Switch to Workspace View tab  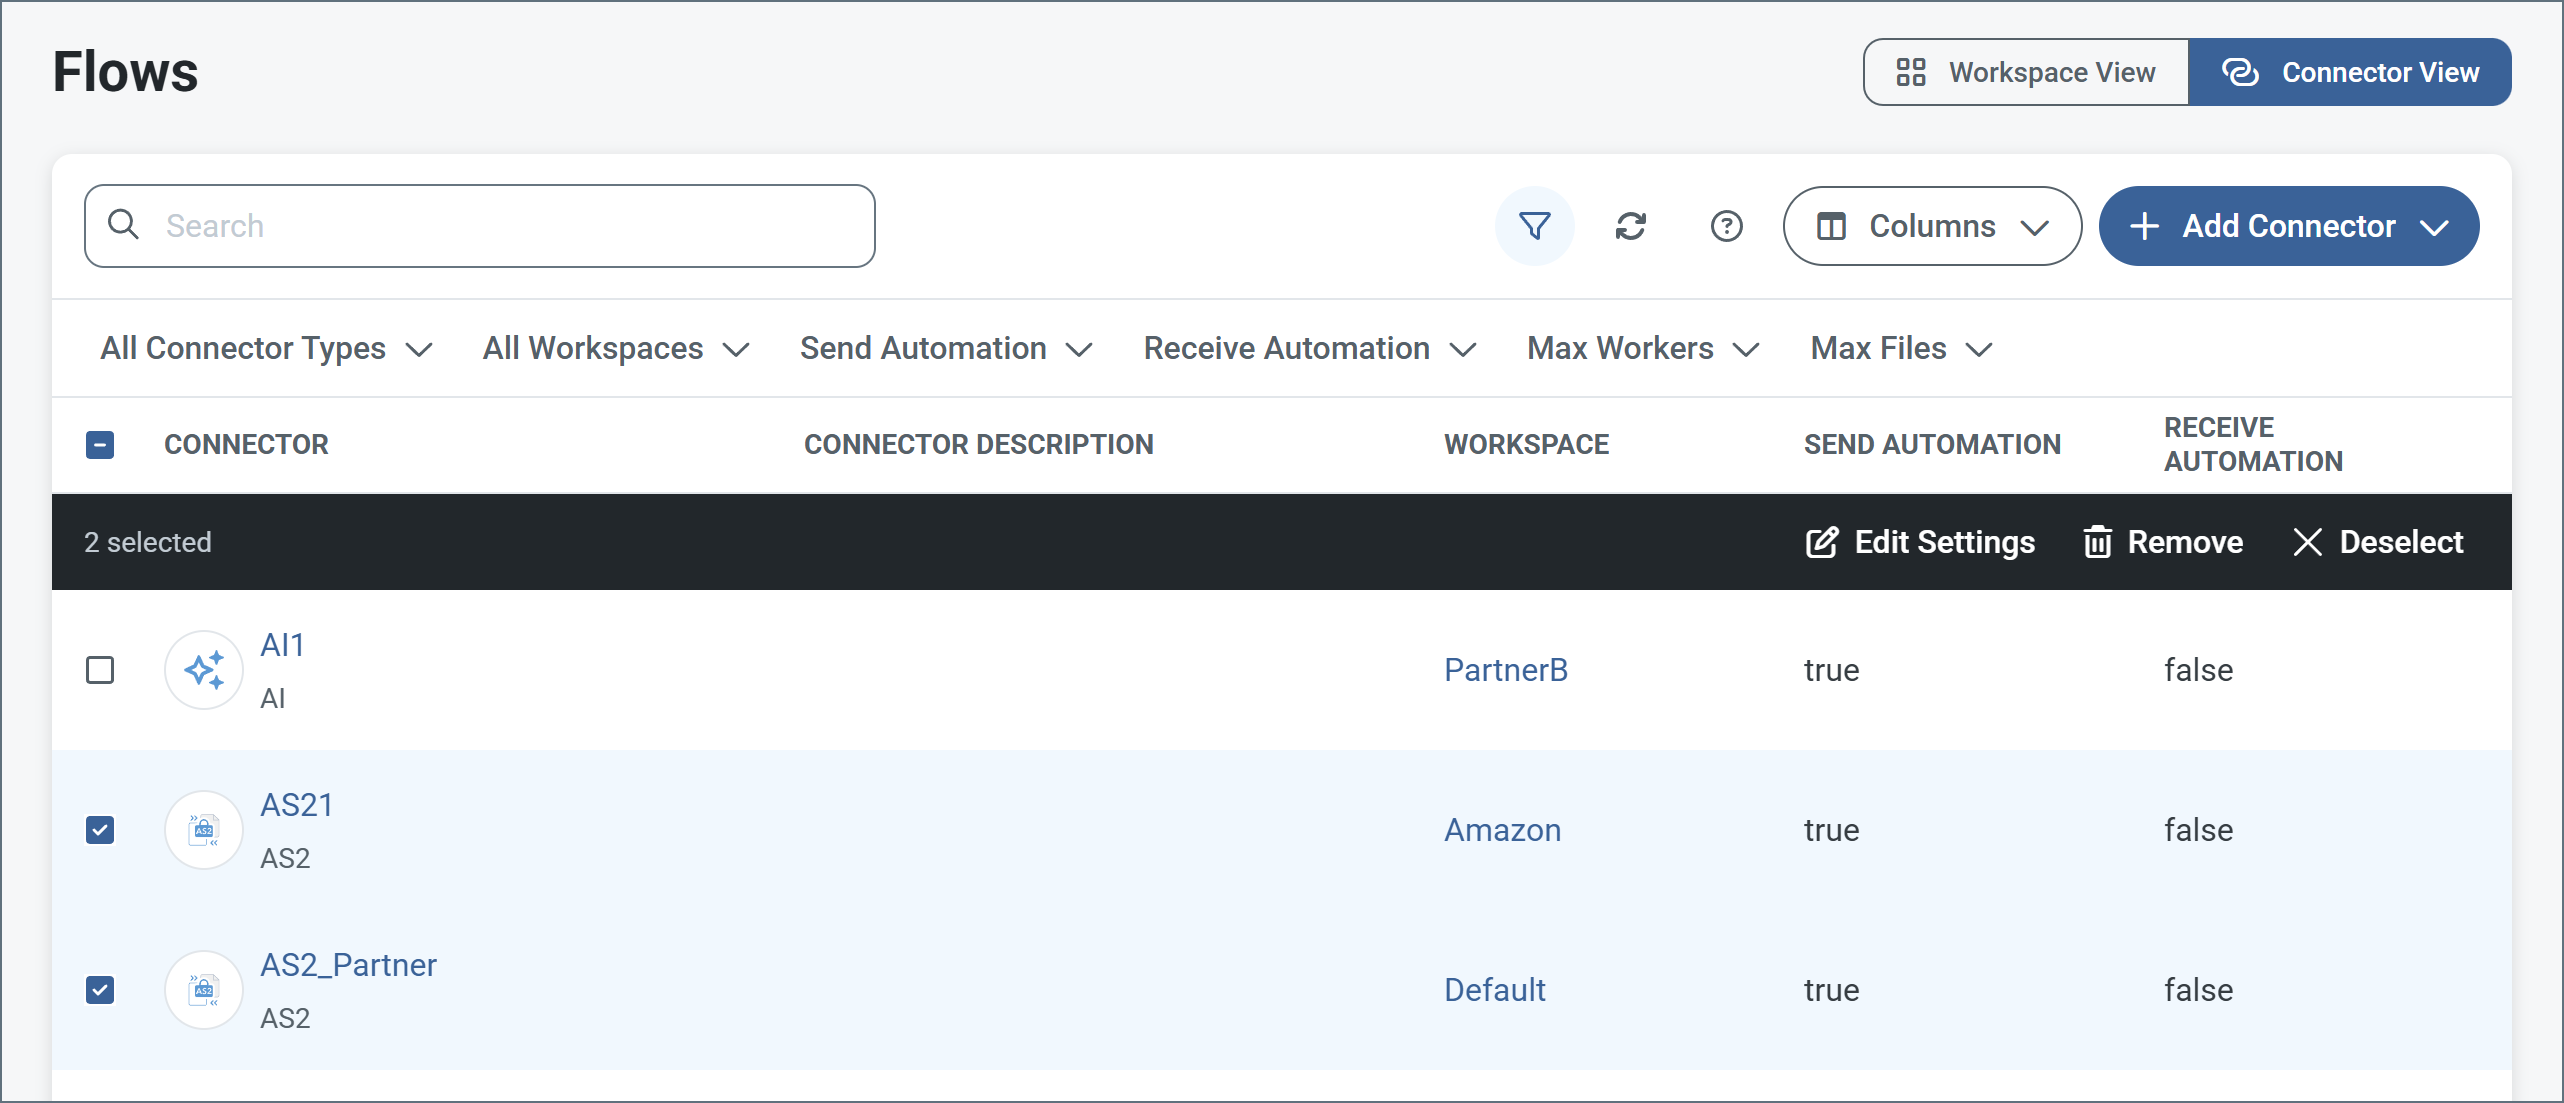click(x=2026, y=72)
